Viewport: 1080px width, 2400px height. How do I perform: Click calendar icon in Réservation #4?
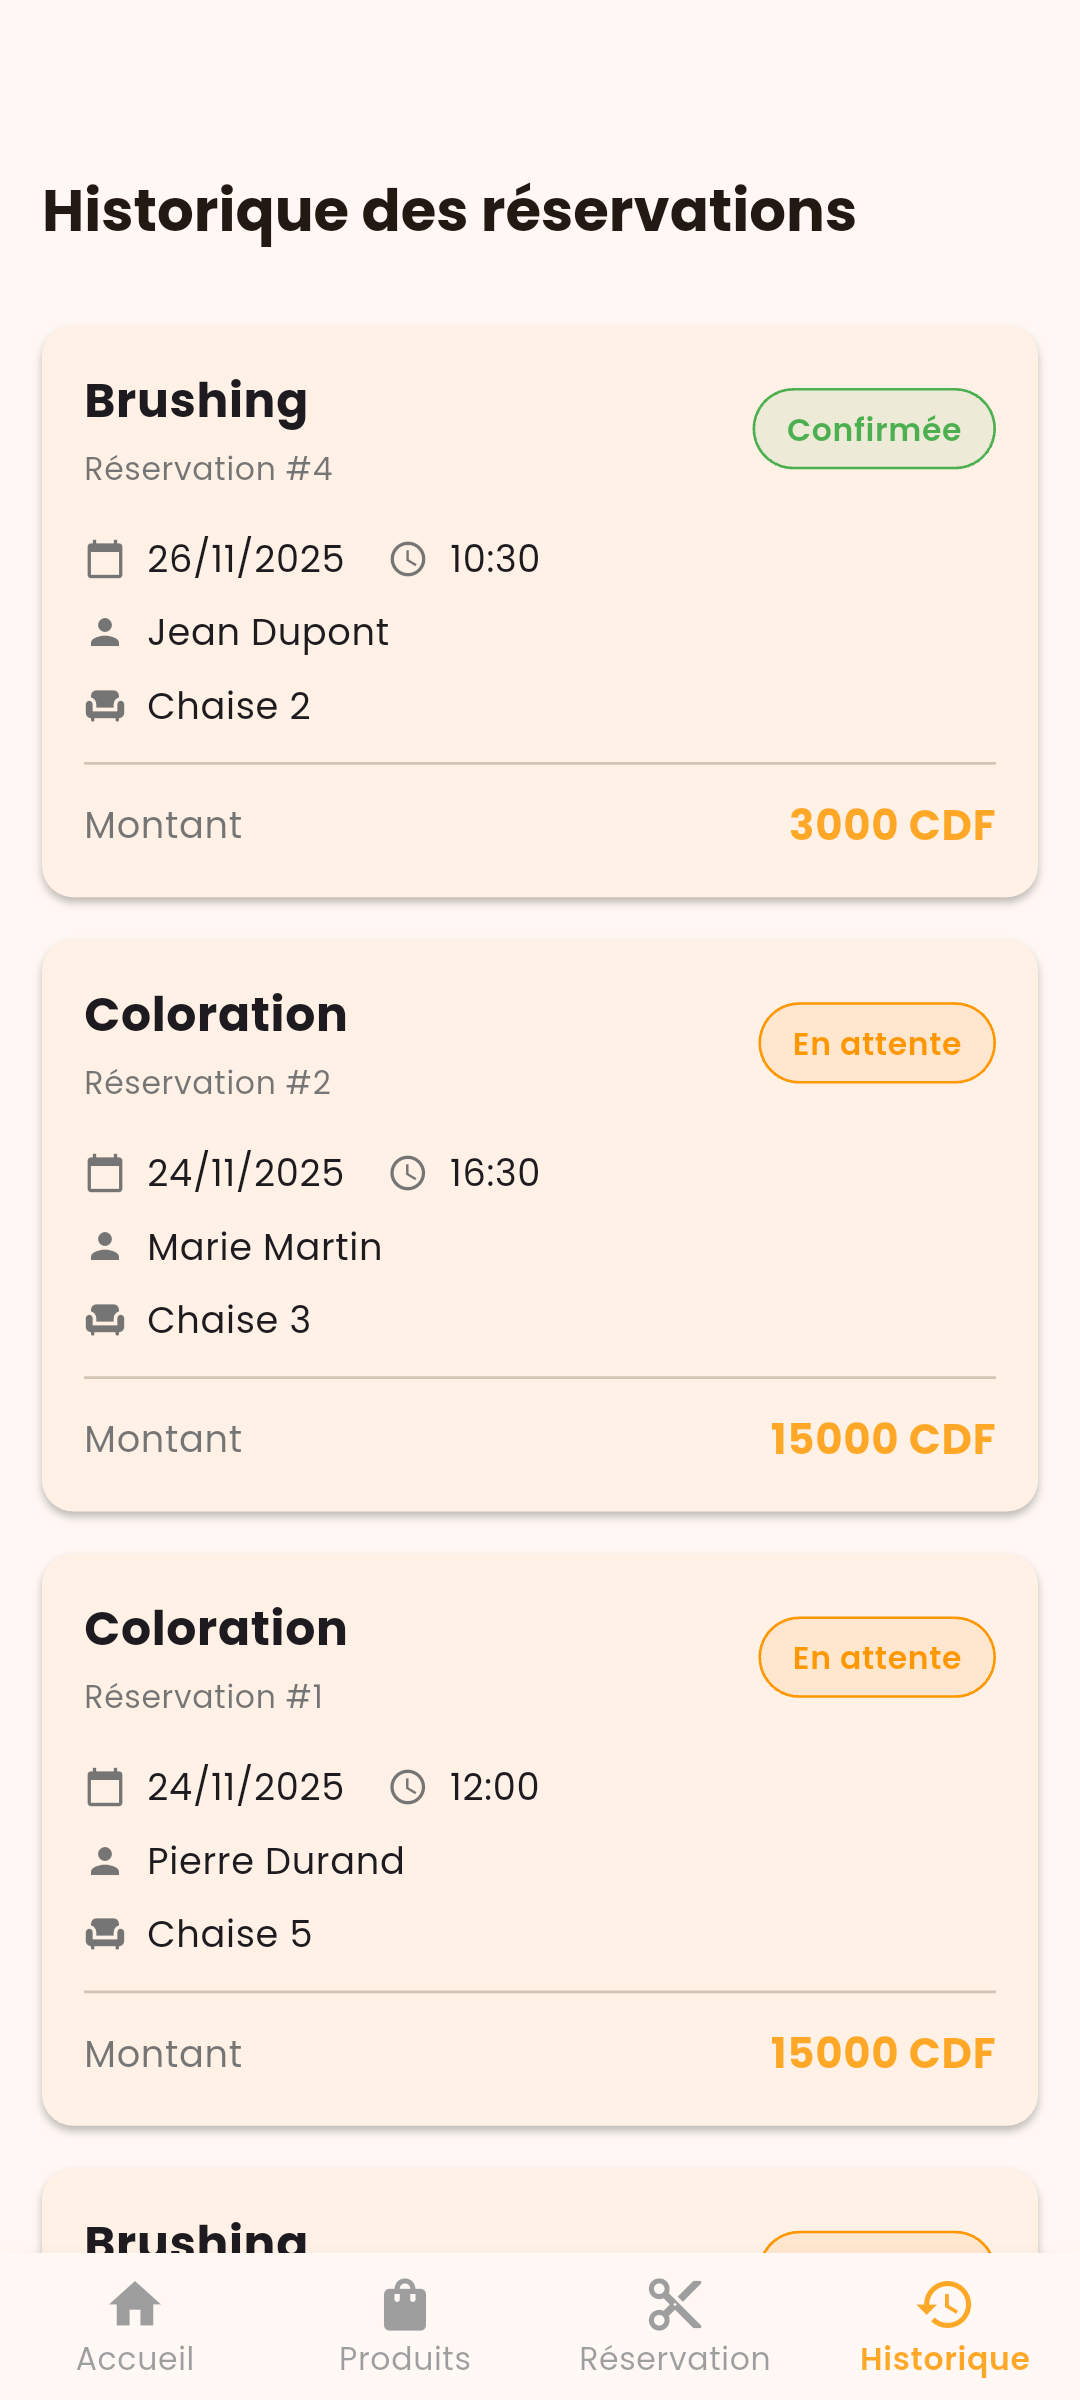tap(105, 559)
